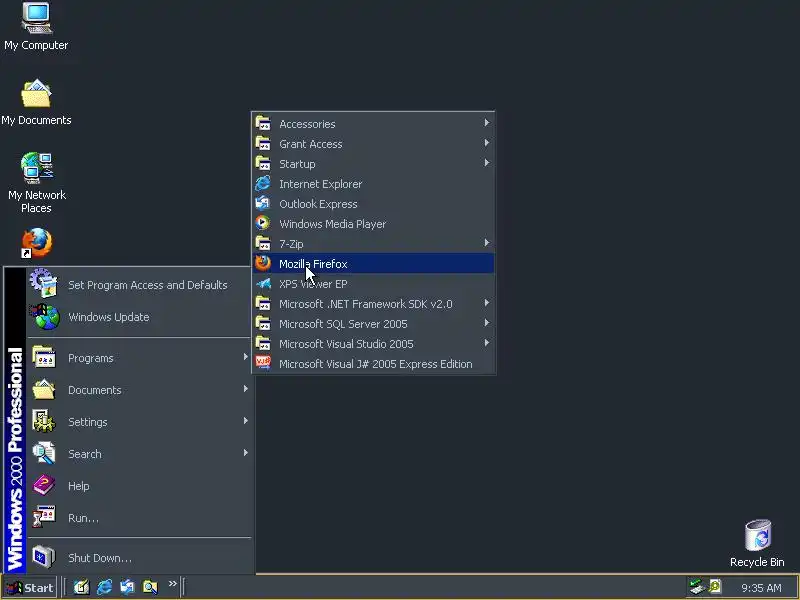Viewport: 800px width, 600px height.
Task: Open the Accessories menu entry
Action: (x=373, y=123)
